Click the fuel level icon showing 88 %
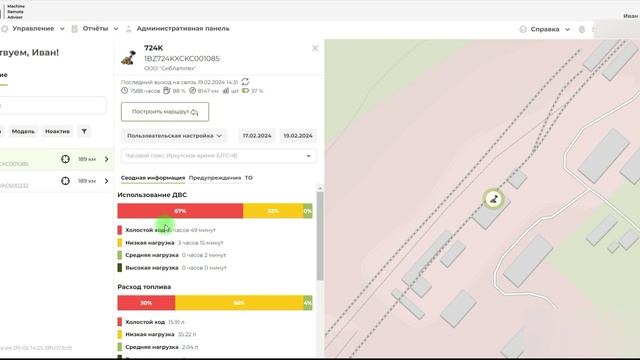This screenshot has width=640, height=360. click(167, 91)
